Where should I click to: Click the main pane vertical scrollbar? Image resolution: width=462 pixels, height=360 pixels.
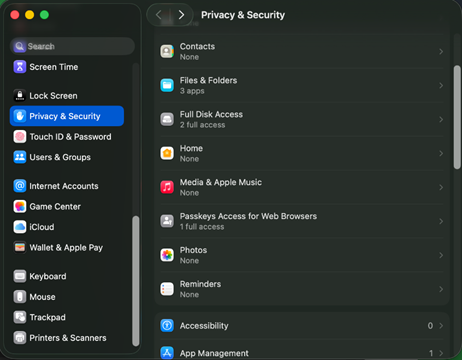pos(457,117)
